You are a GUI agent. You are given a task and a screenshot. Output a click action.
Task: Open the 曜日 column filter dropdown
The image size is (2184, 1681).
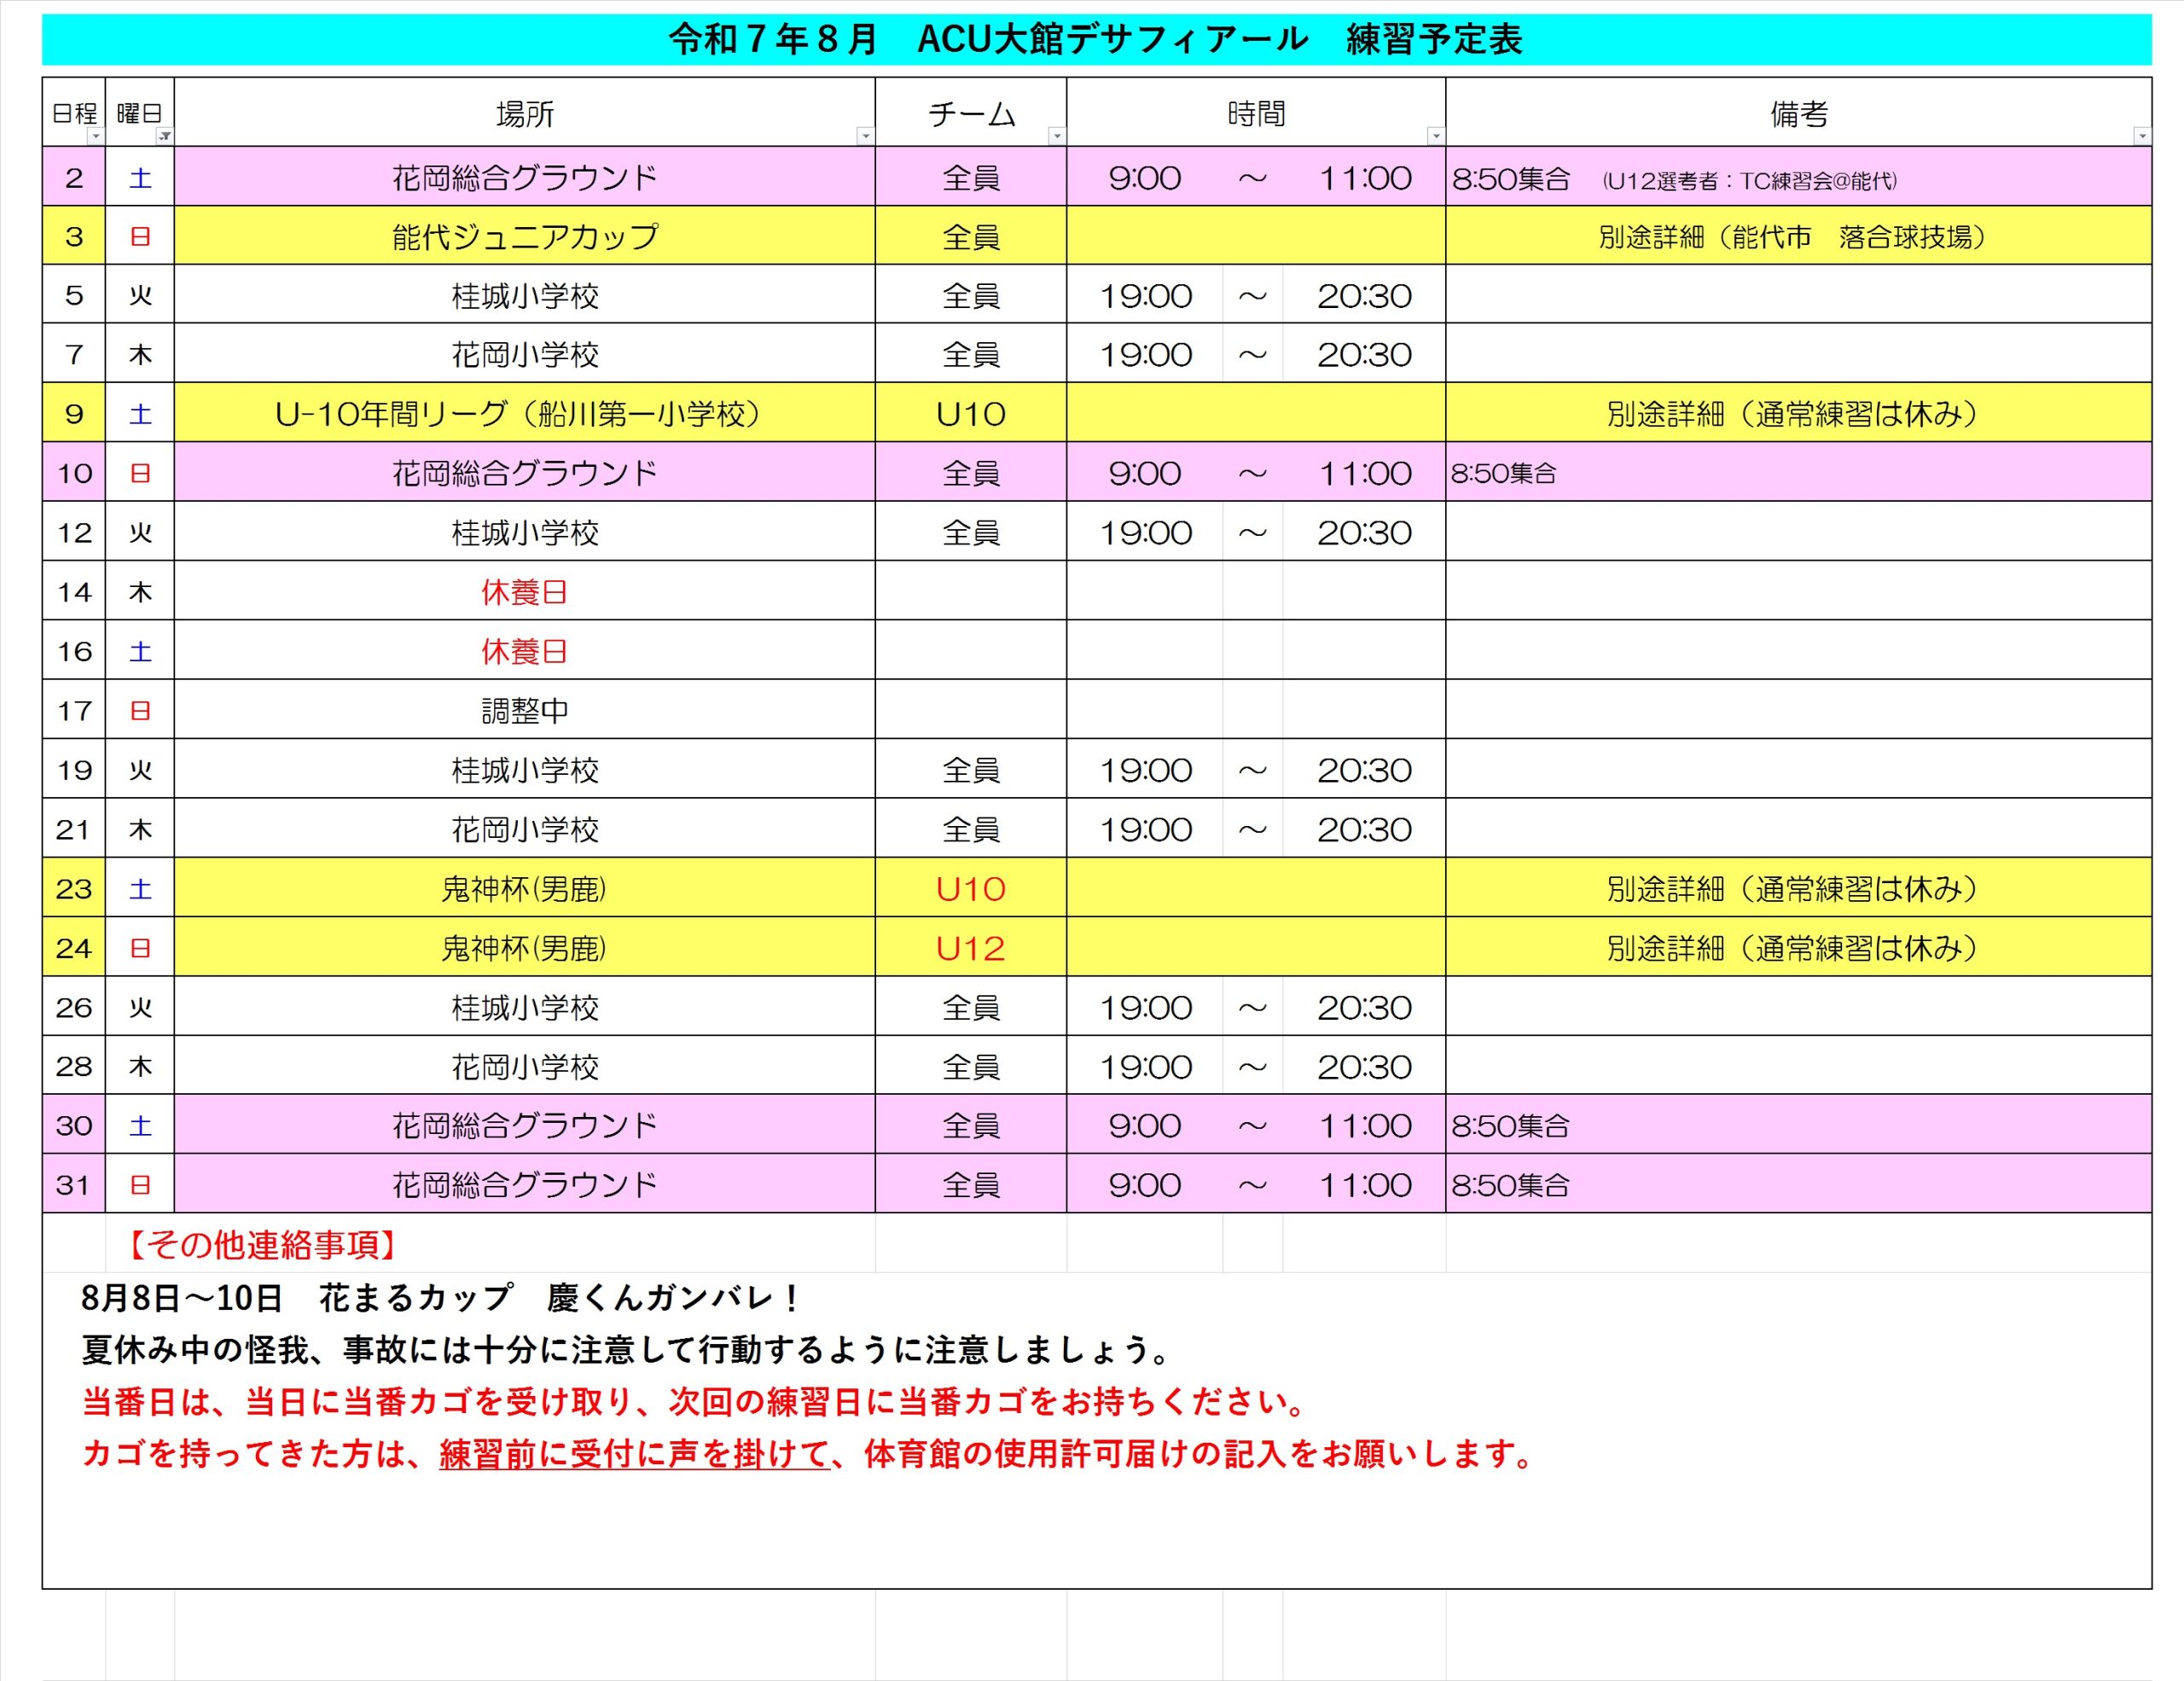click(165, 136)
